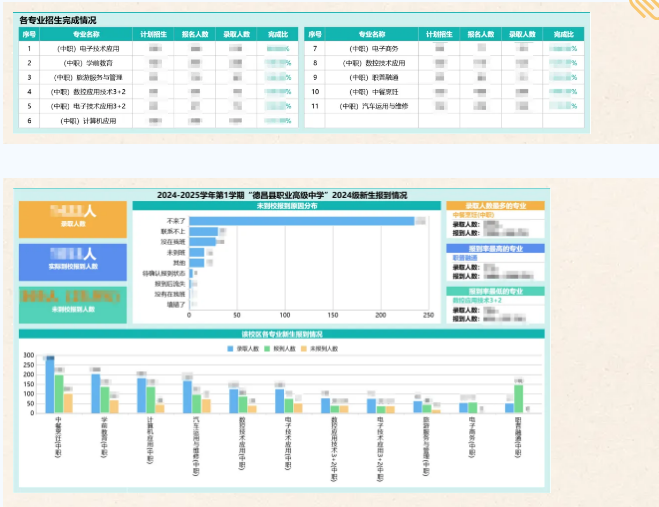Click the 报到率最低的专业 panel header
The image size is (659, 507).
coord(494,290)
